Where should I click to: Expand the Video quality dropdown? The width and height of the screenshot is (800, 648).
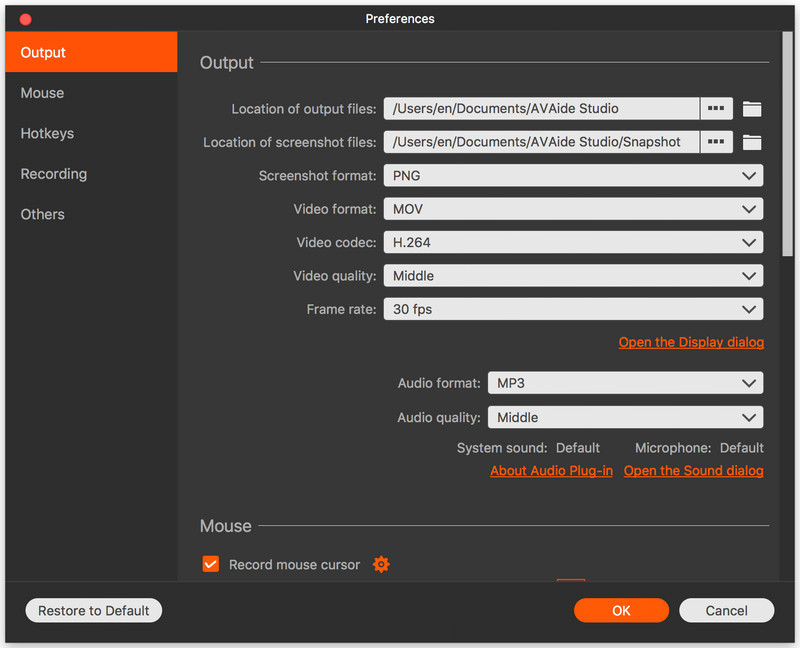573,276
